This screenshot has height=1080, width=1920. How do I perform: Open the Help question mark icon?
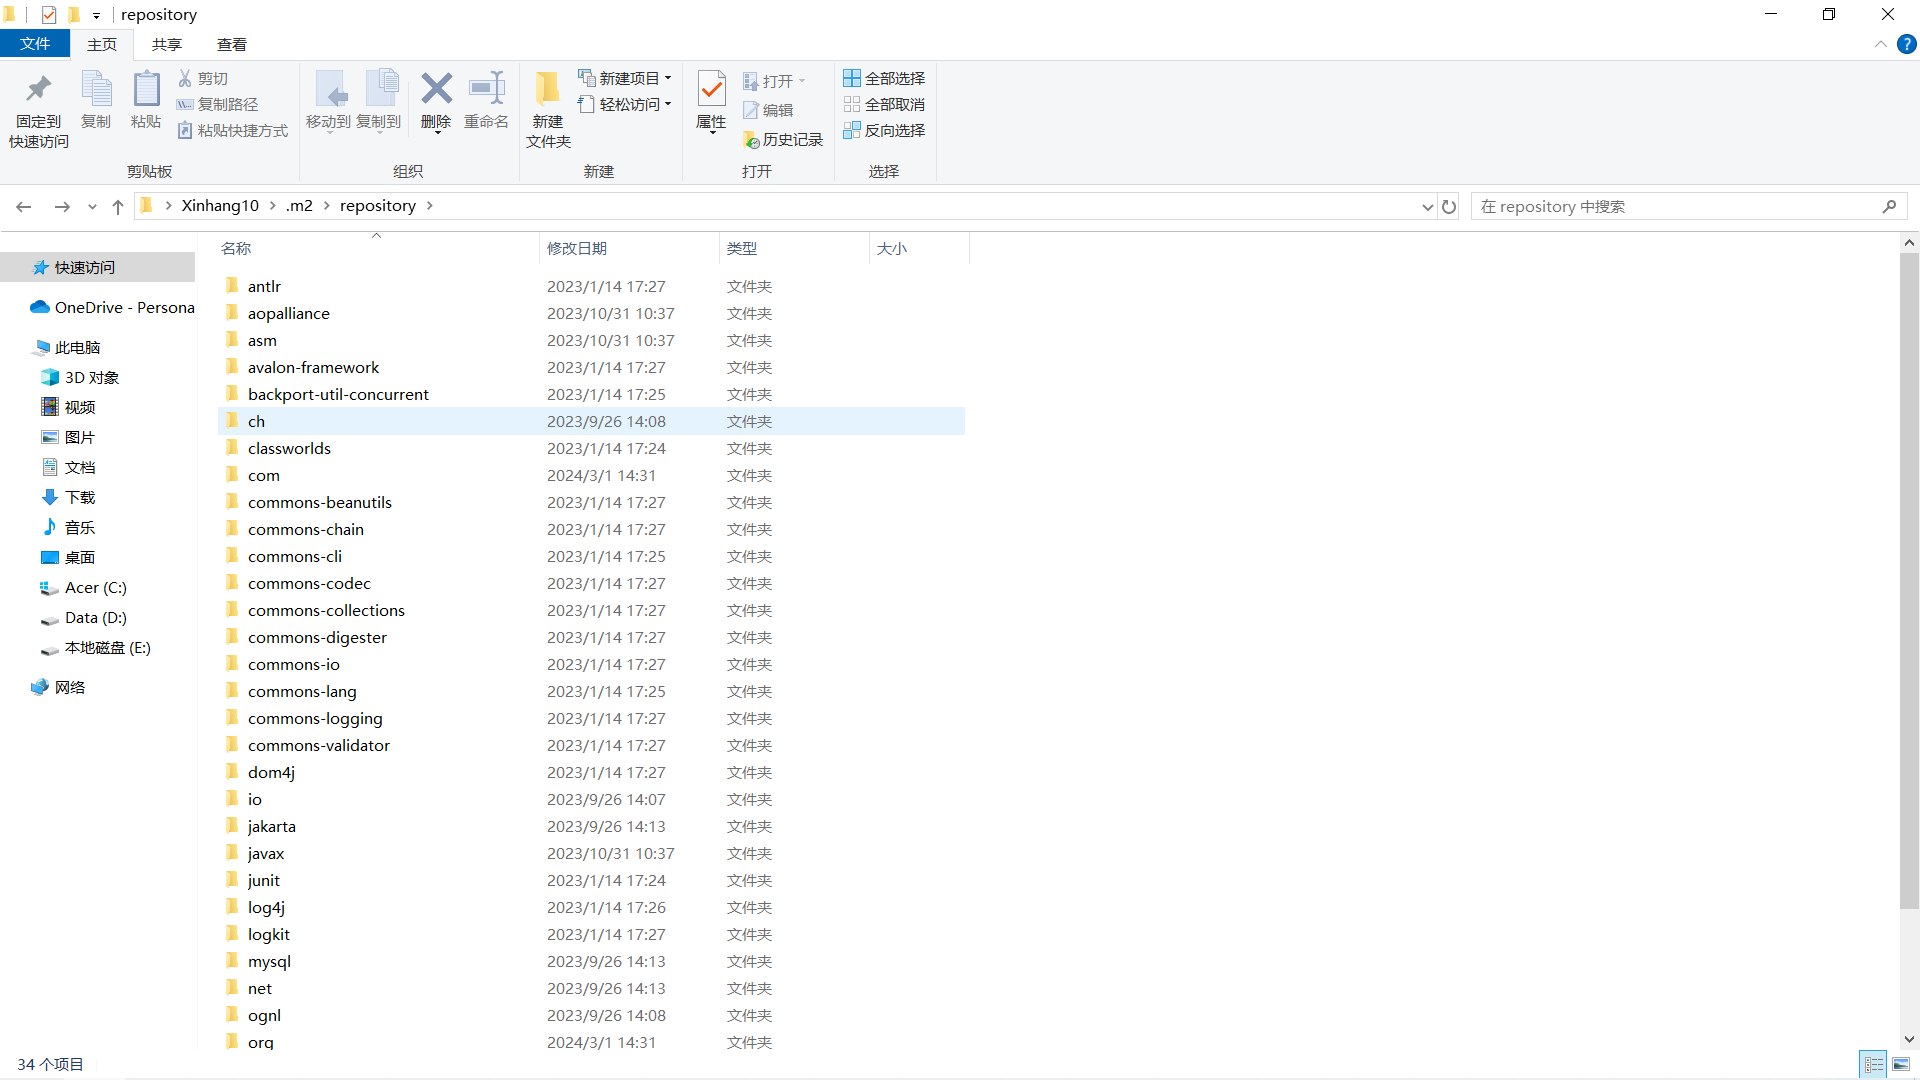[1906, 44]
